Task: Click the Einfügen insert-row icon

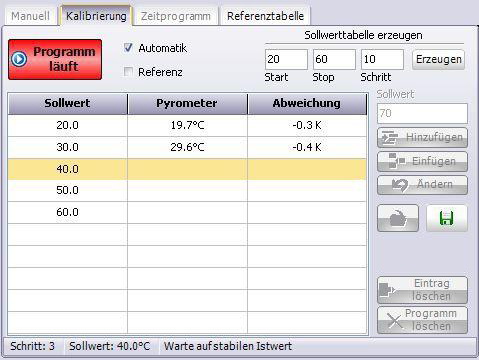Action: click(397, 161)
